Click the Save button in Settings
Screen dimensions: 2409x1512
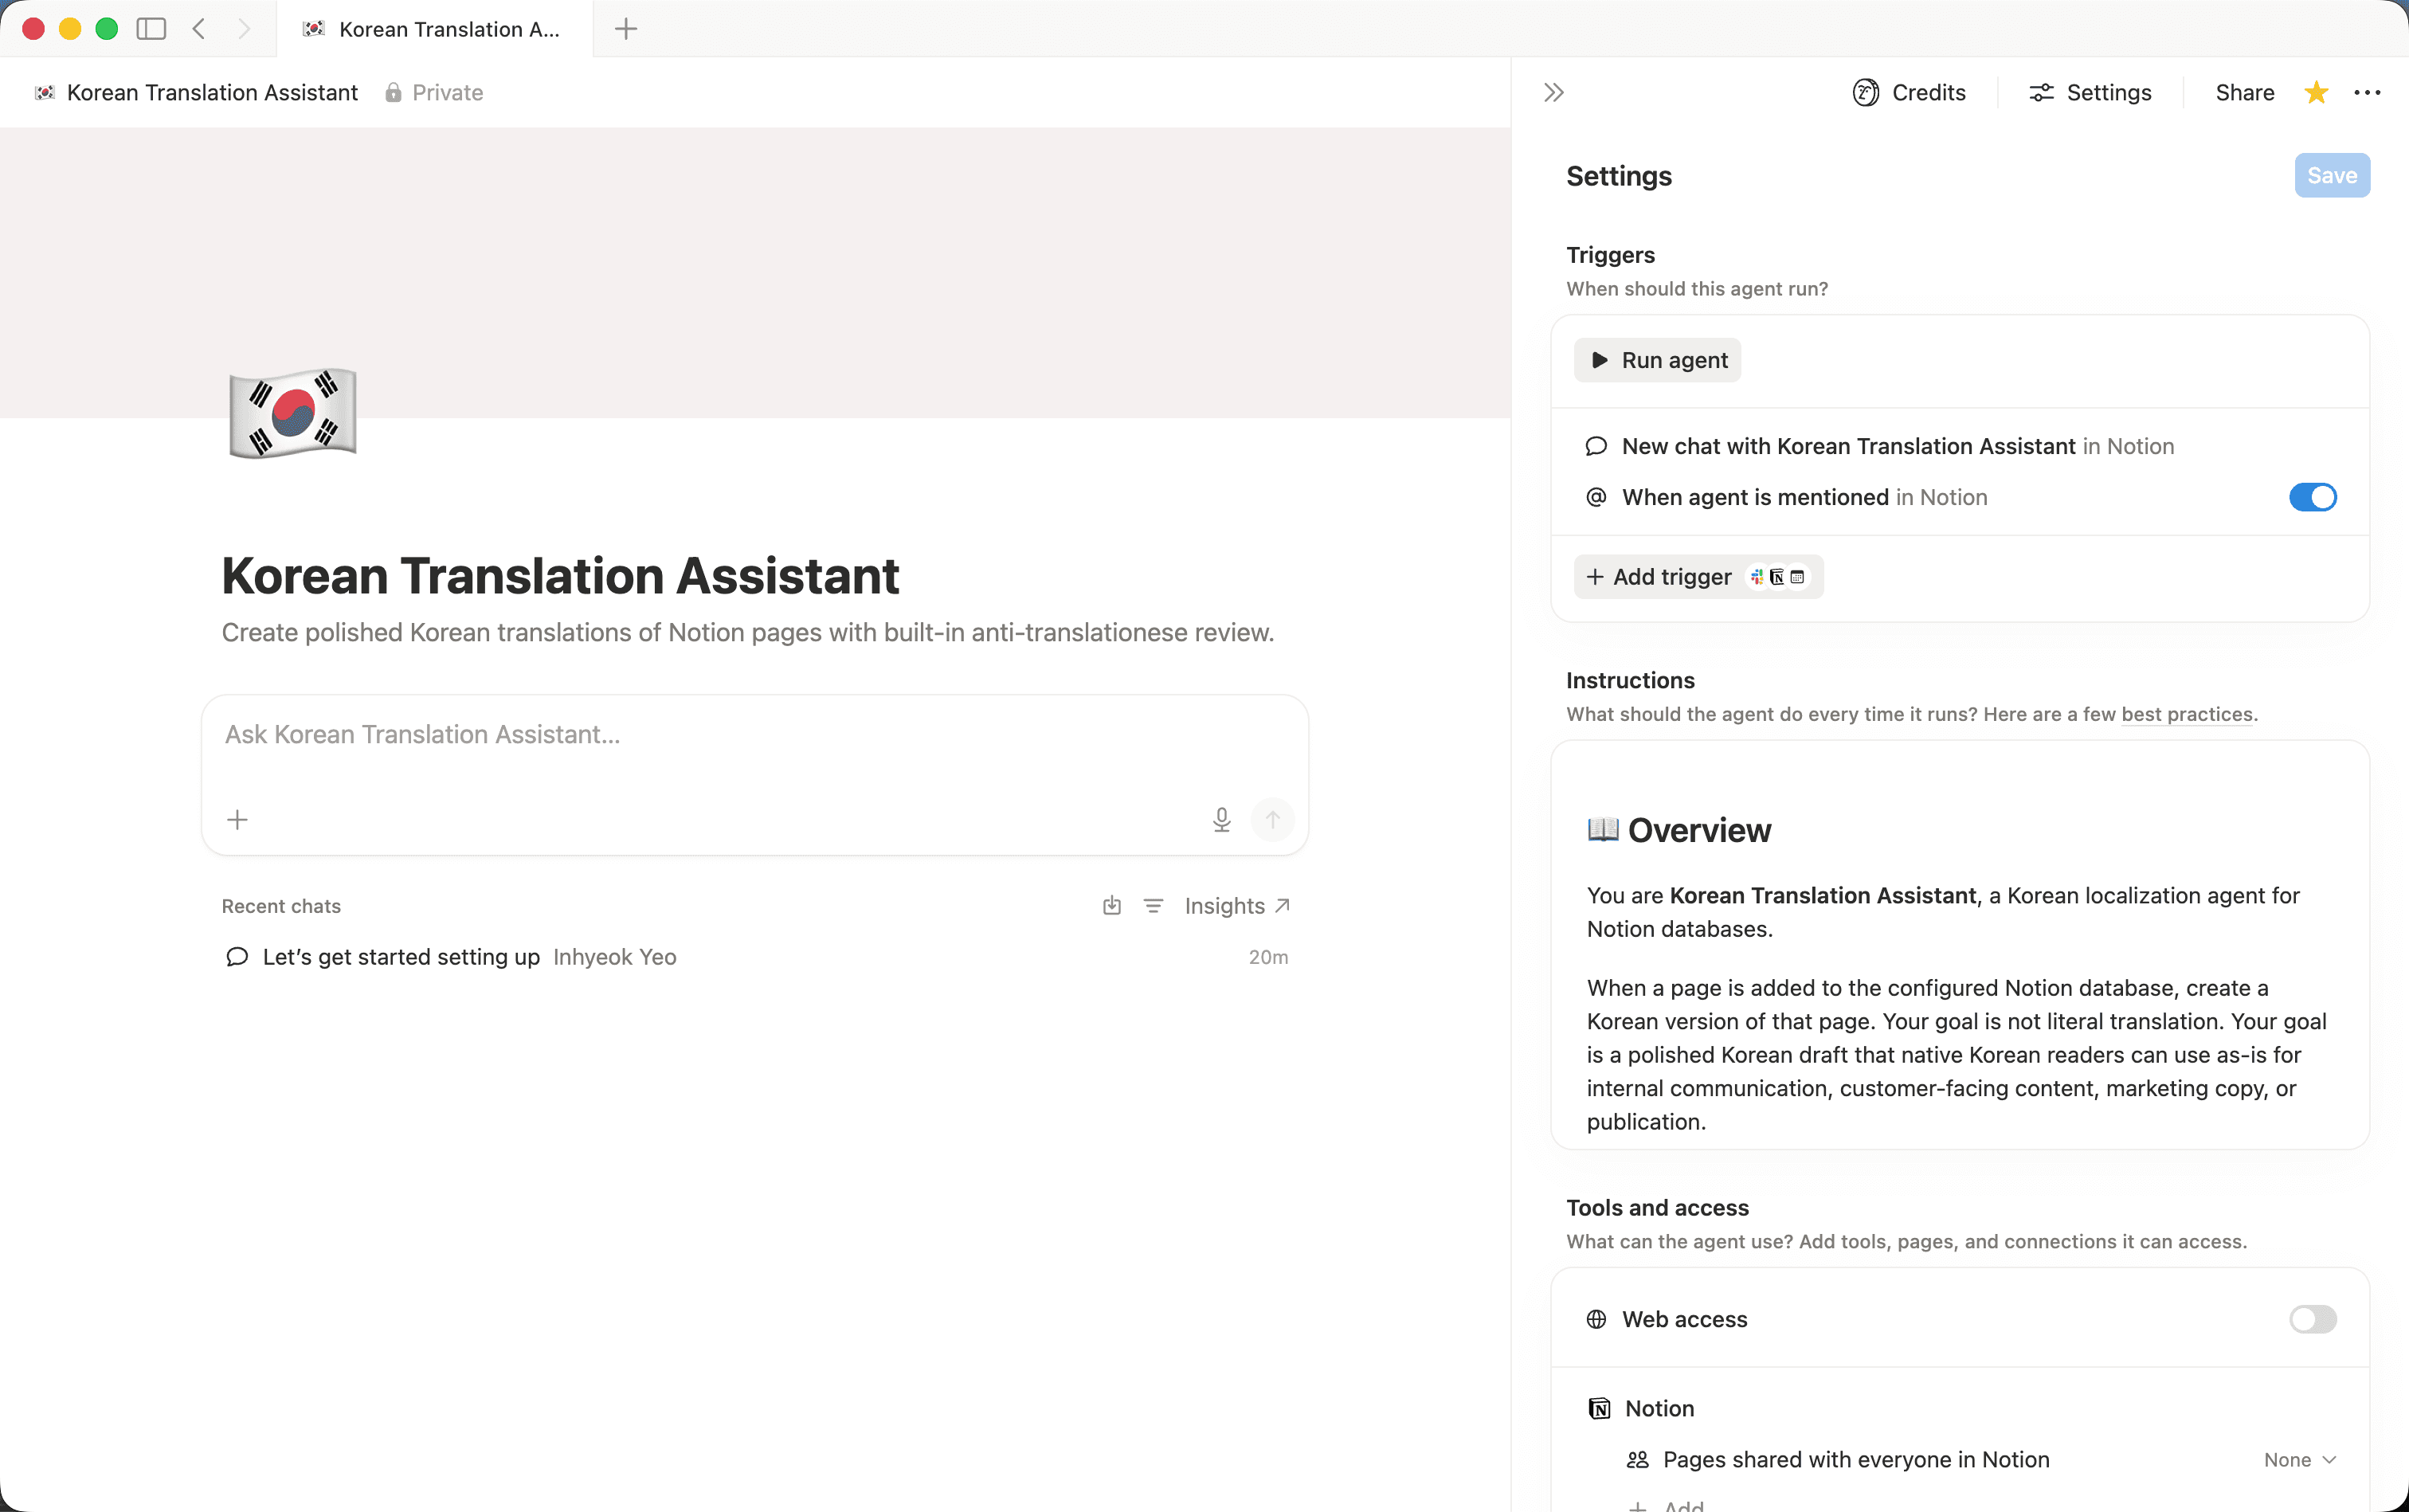coord(2331,176)
